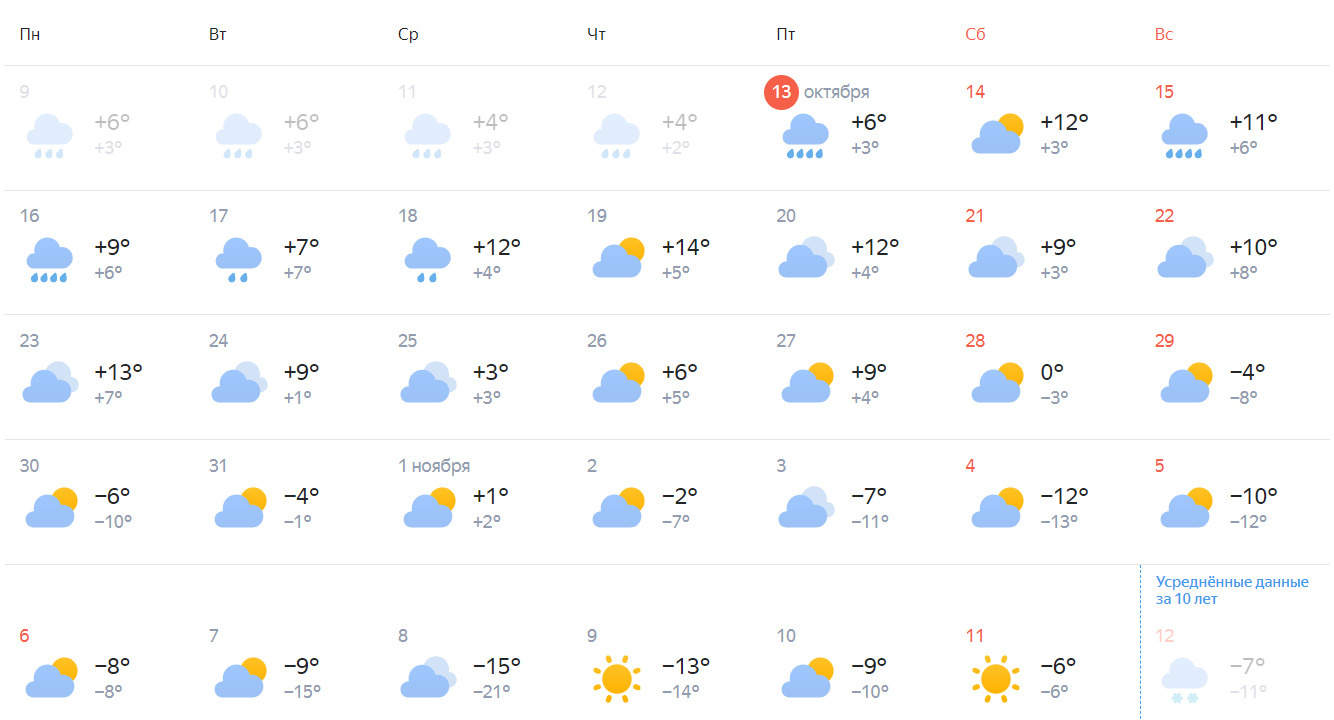
Task: Click the partly sunny icon for October 14
Action: click(997, 135)
